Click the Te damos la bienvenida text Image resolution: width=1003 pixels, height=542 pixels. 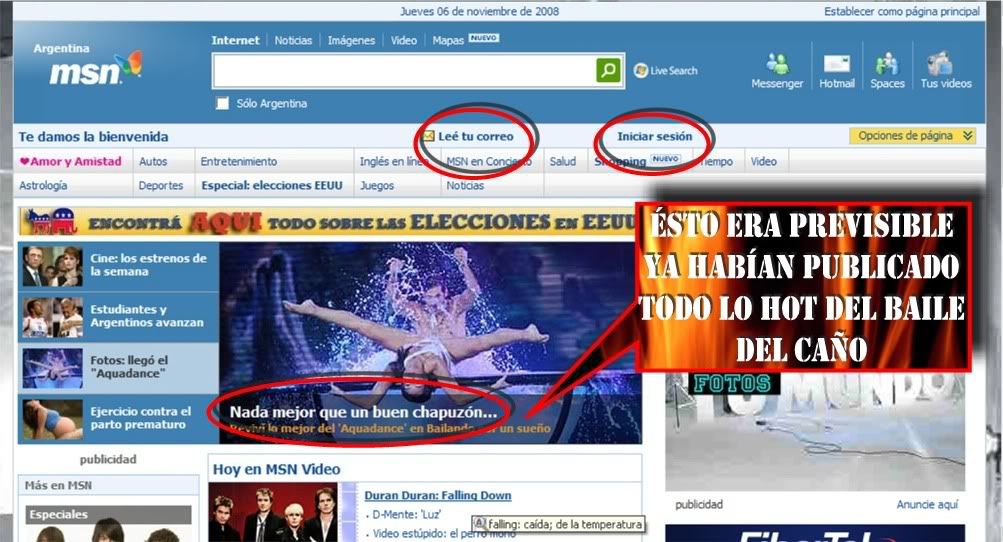(x=93, y=136)
